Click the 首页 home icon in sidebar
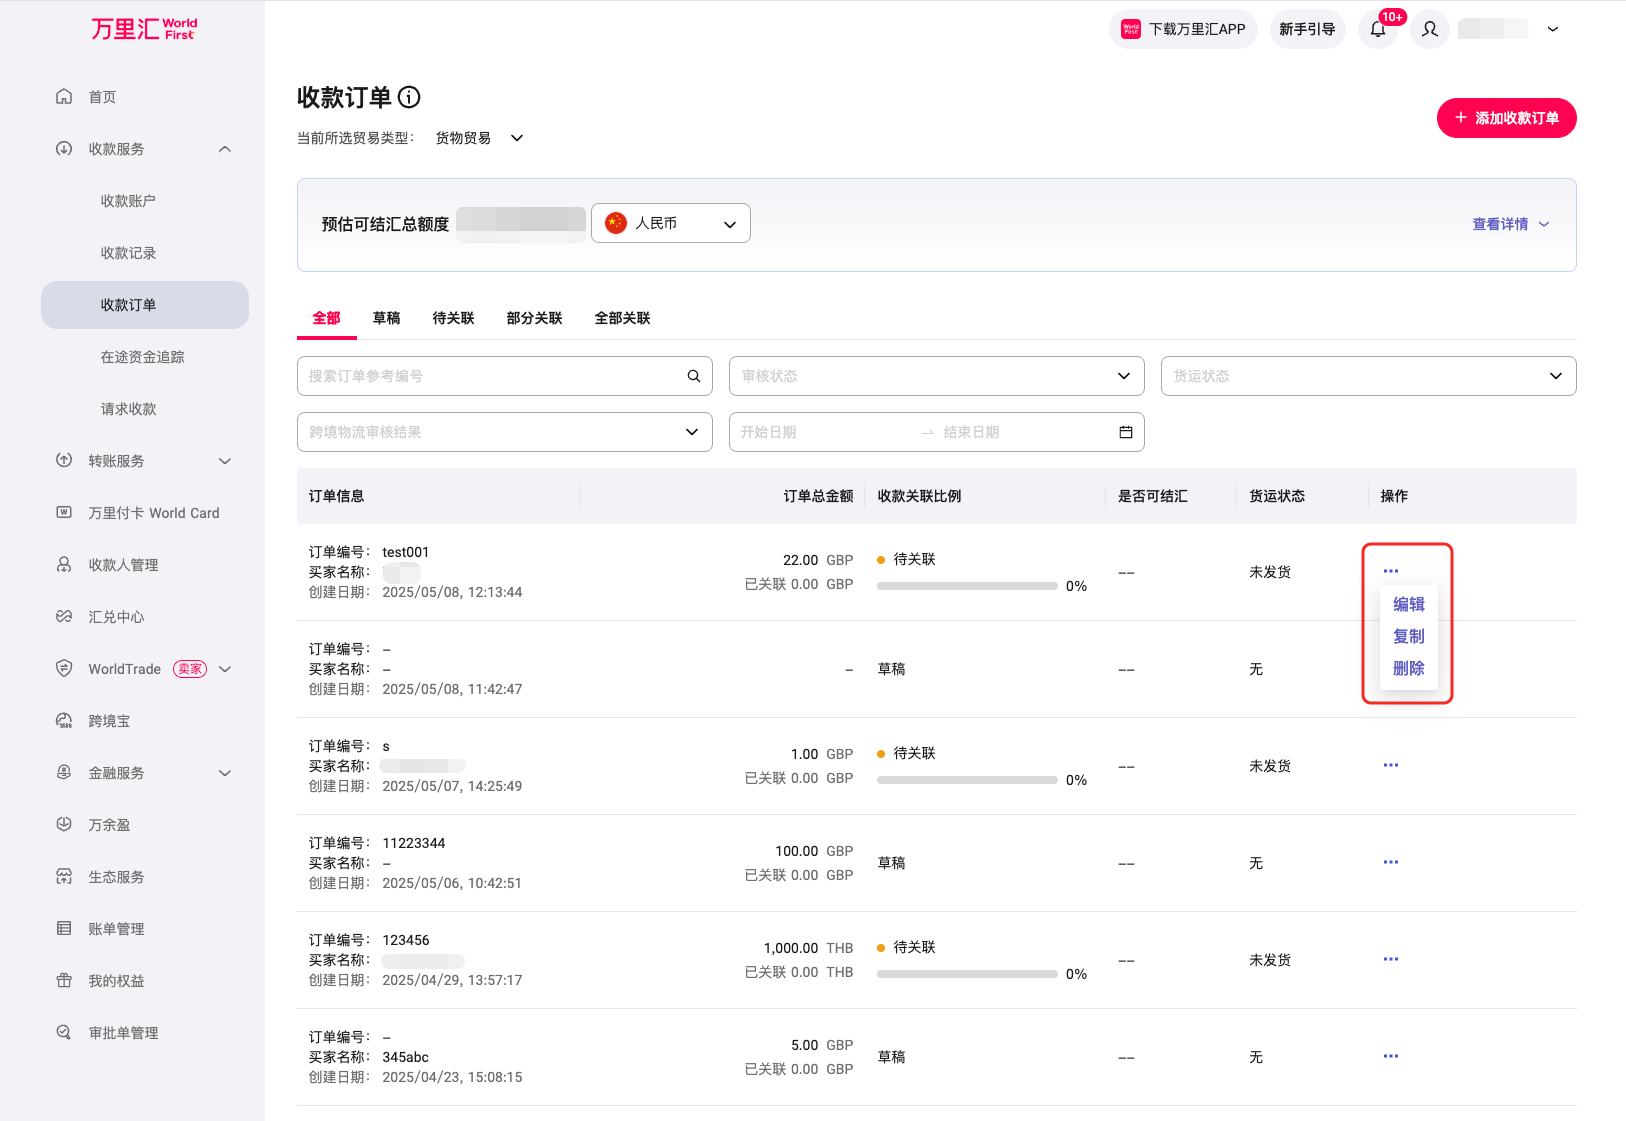This screenshot has width=1626, height=1121. tap(64, 97)
